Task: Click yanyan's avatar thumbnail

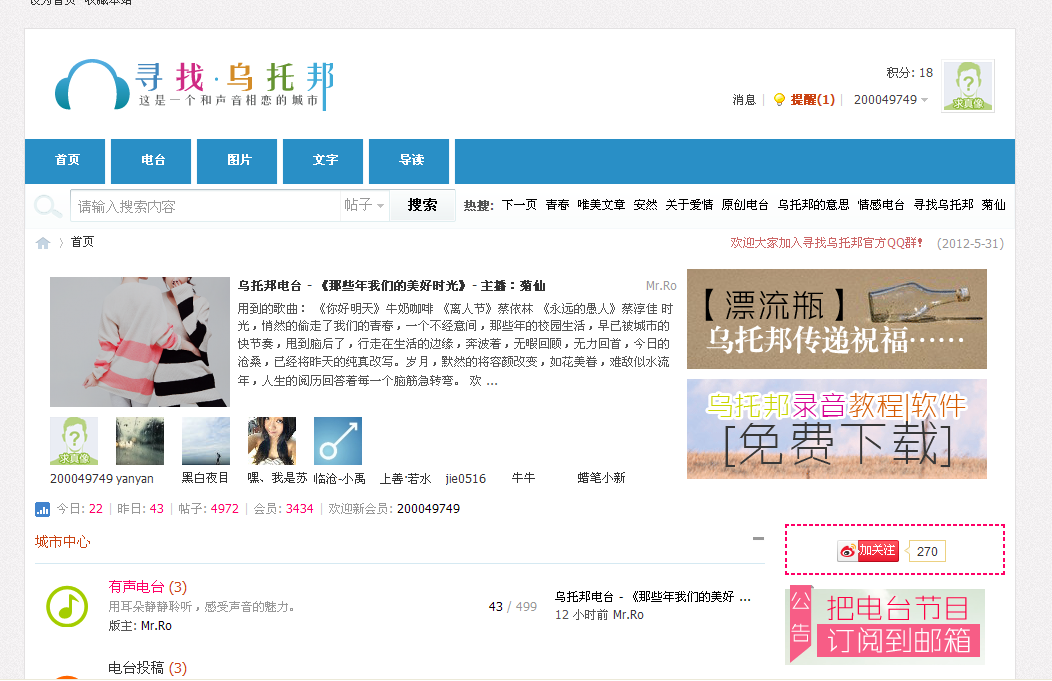Action: coord(139,440)
